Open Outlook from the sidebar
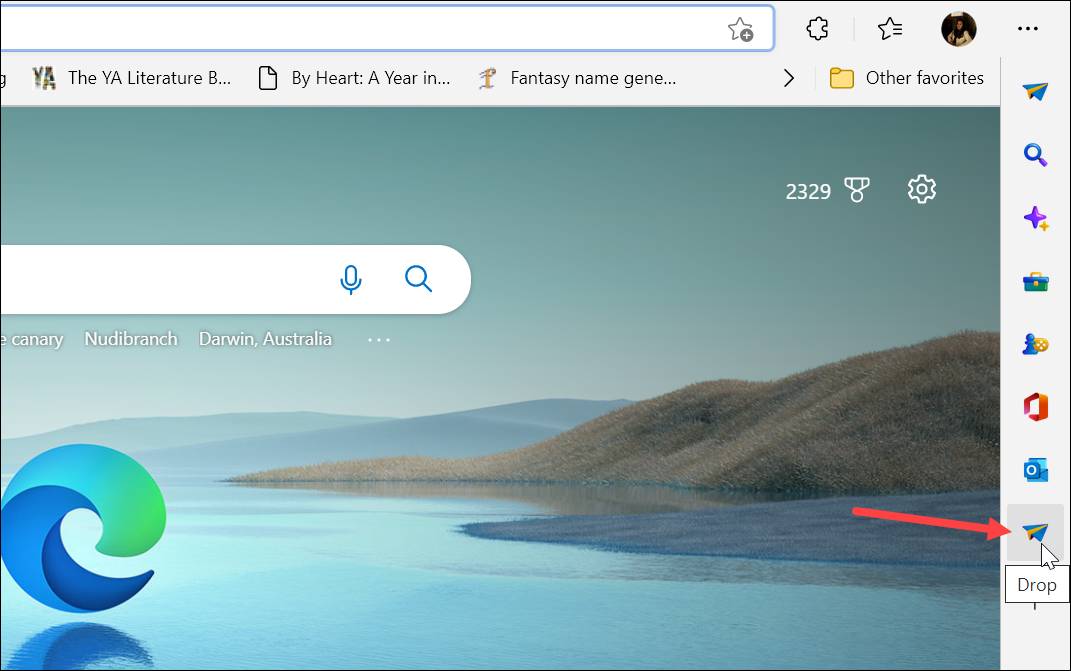1071x671 pixels. [1036, 470]
